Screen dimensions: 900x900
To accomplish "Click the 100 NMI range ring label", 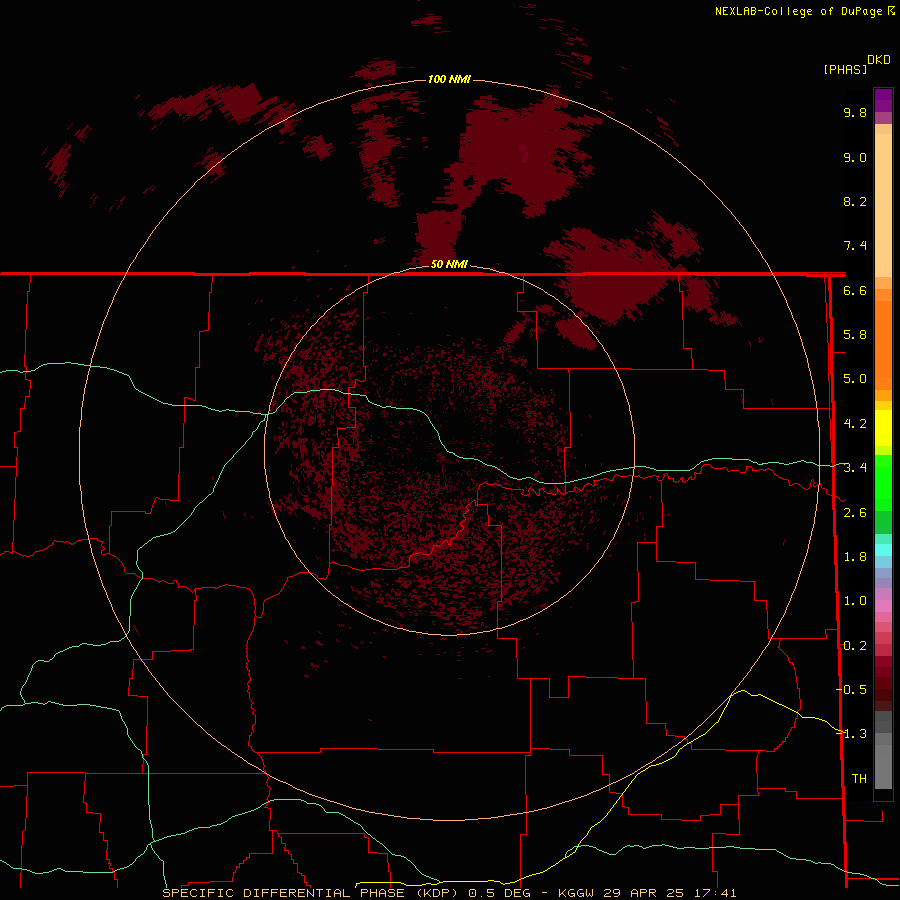I will pyautogui.click(x=449, y=79).
